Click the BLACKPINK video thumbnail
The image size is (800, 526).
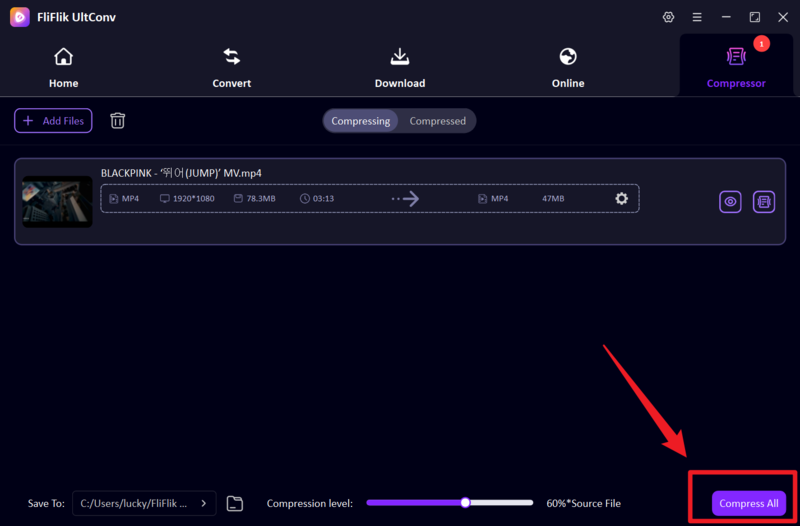pyautogui.click(x=57, y=202)
